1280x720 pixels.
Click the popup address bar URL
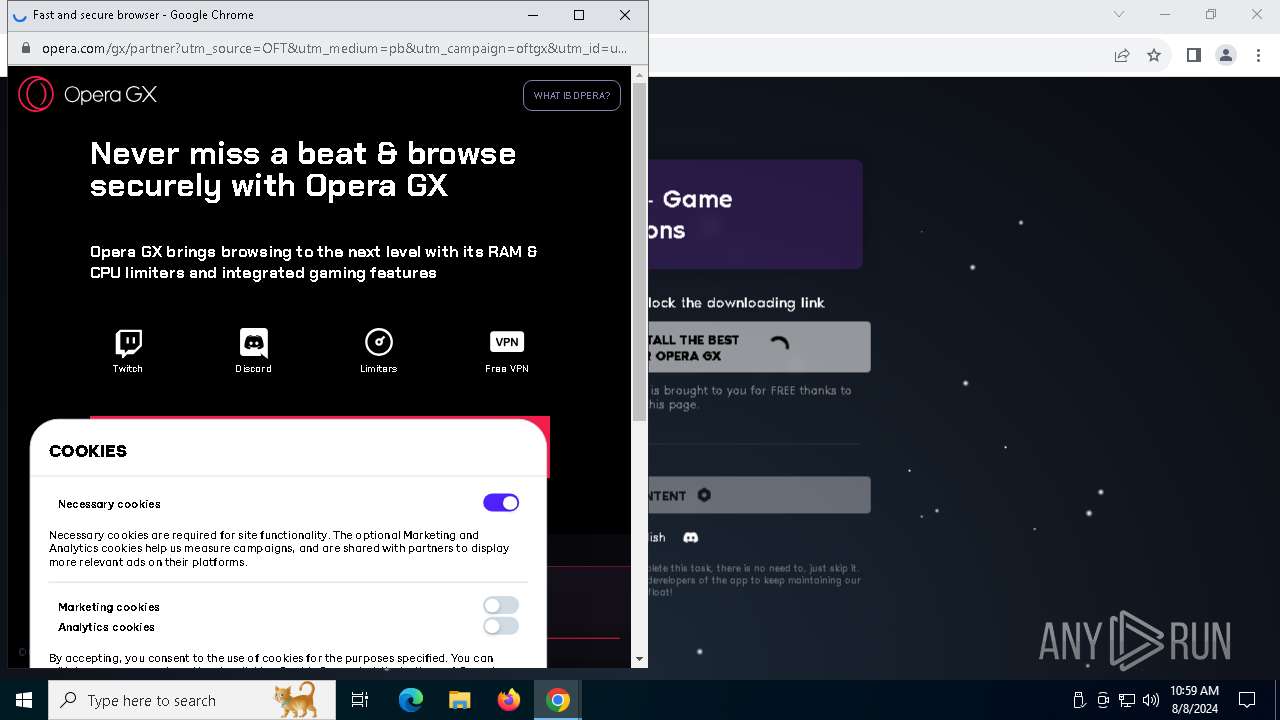click(334, 48)
